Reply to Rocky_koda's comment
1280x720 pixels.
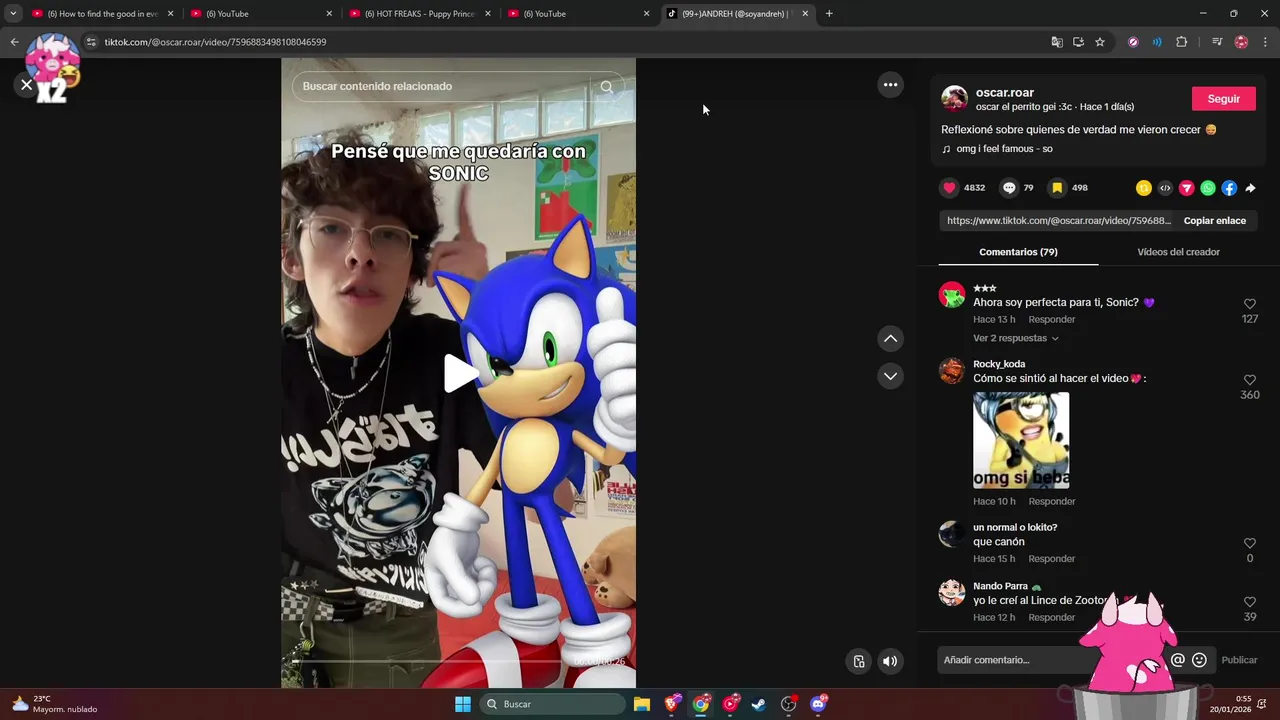pos(1051,502)
